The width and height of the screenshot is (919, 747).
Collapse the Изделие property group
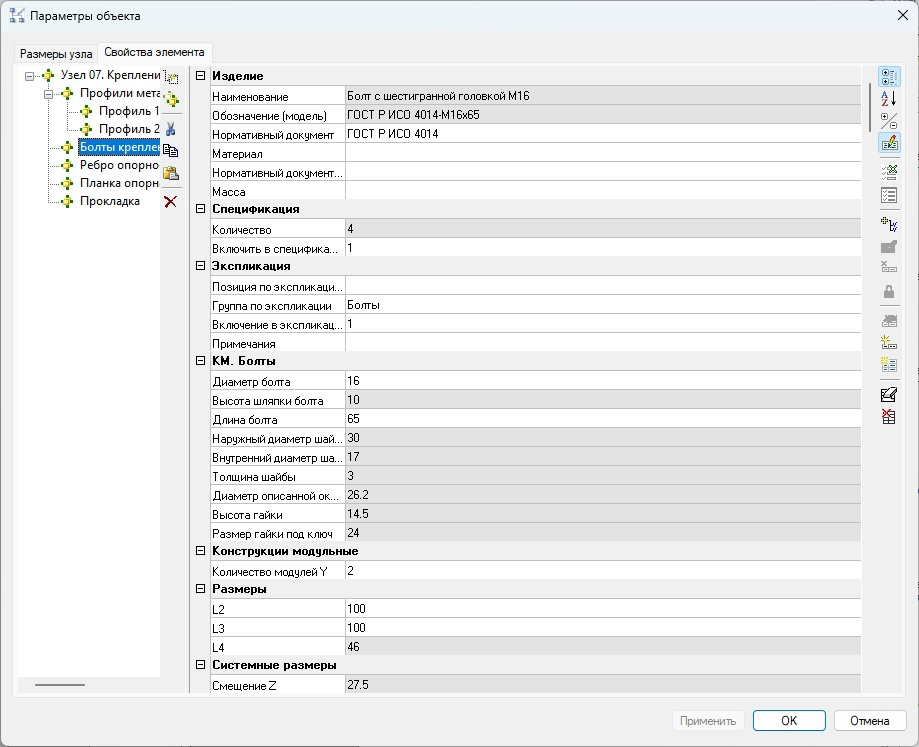(x=200, y=76)
